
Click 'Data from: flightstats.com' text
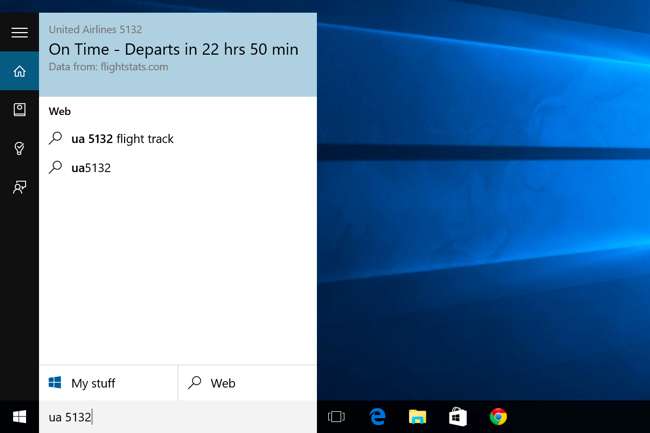(x=108, y=67)
